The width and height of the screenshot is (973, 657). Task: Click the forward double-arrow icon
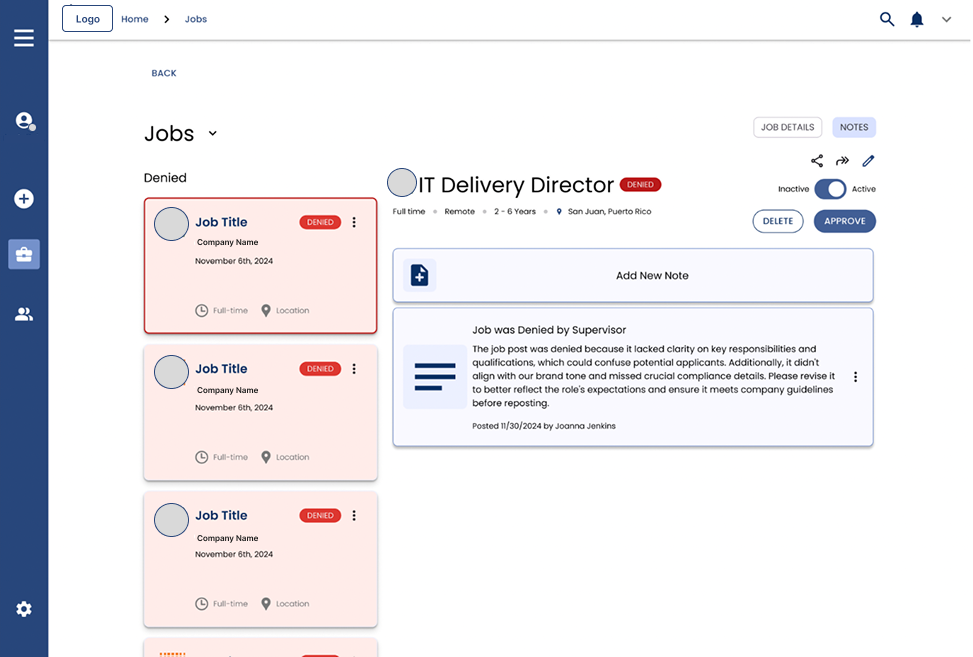click(842, 161)
